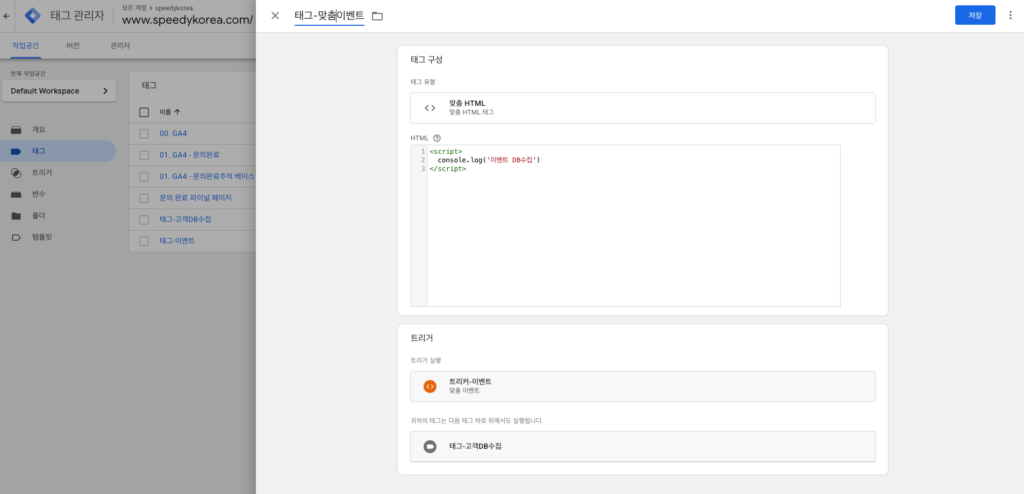
Task: Click the www.speedykorea.com container name
Action: (x=187, y=20)
